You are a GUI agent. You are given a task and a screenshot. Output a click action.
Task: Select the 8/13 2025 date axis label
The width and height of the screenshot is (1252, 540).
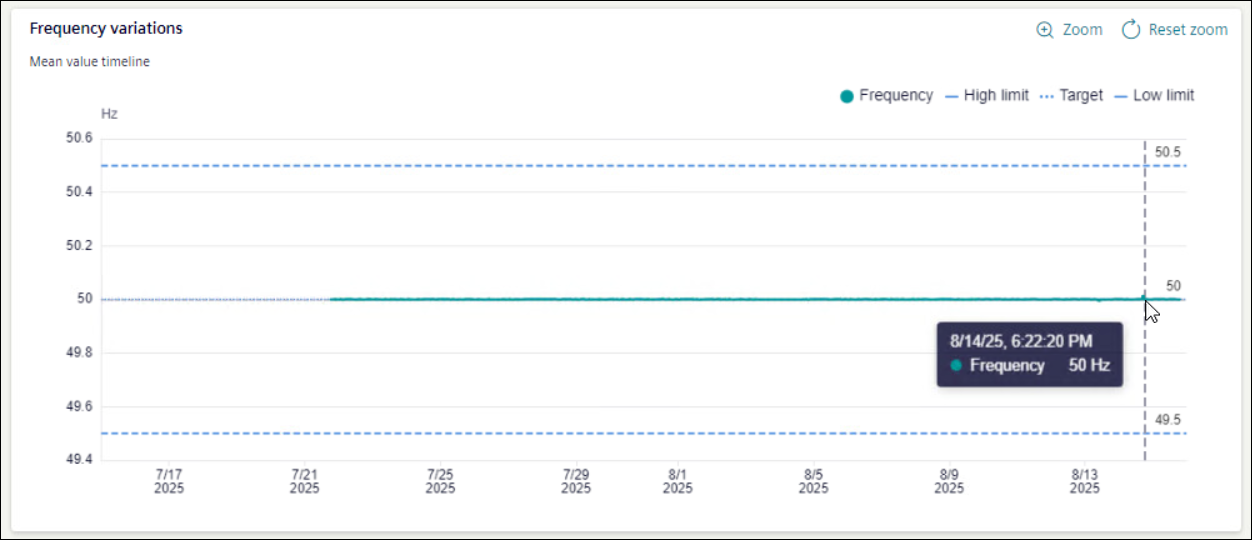(1085, 481)
